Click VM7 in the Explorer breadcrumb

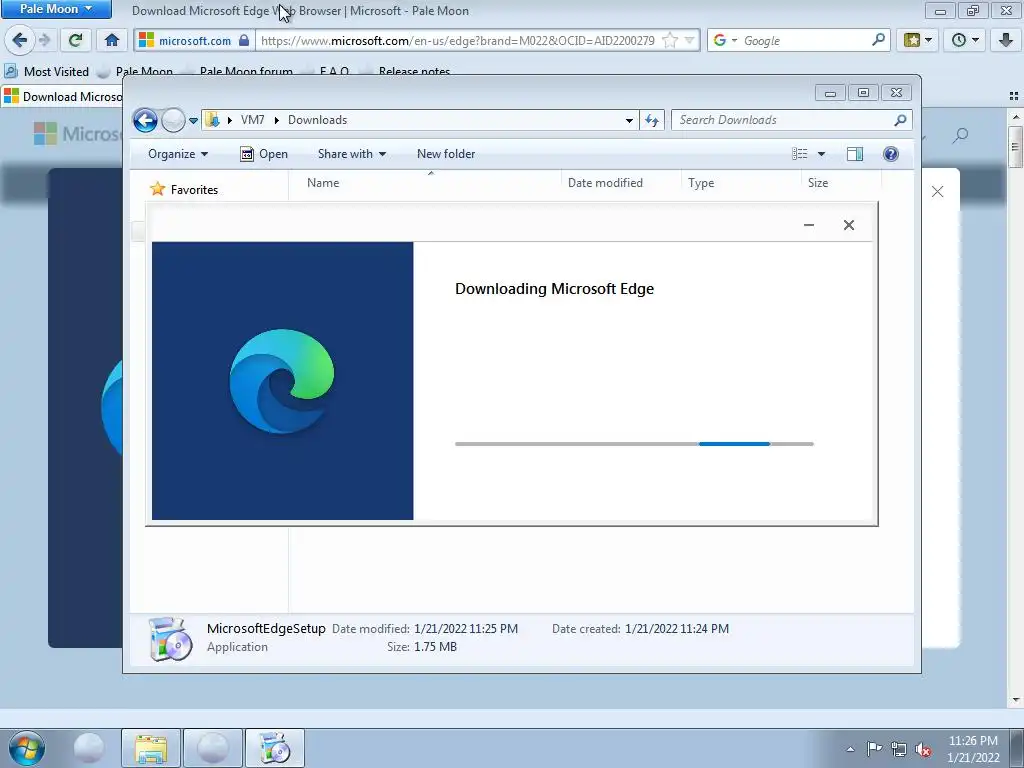pos(252,120)
